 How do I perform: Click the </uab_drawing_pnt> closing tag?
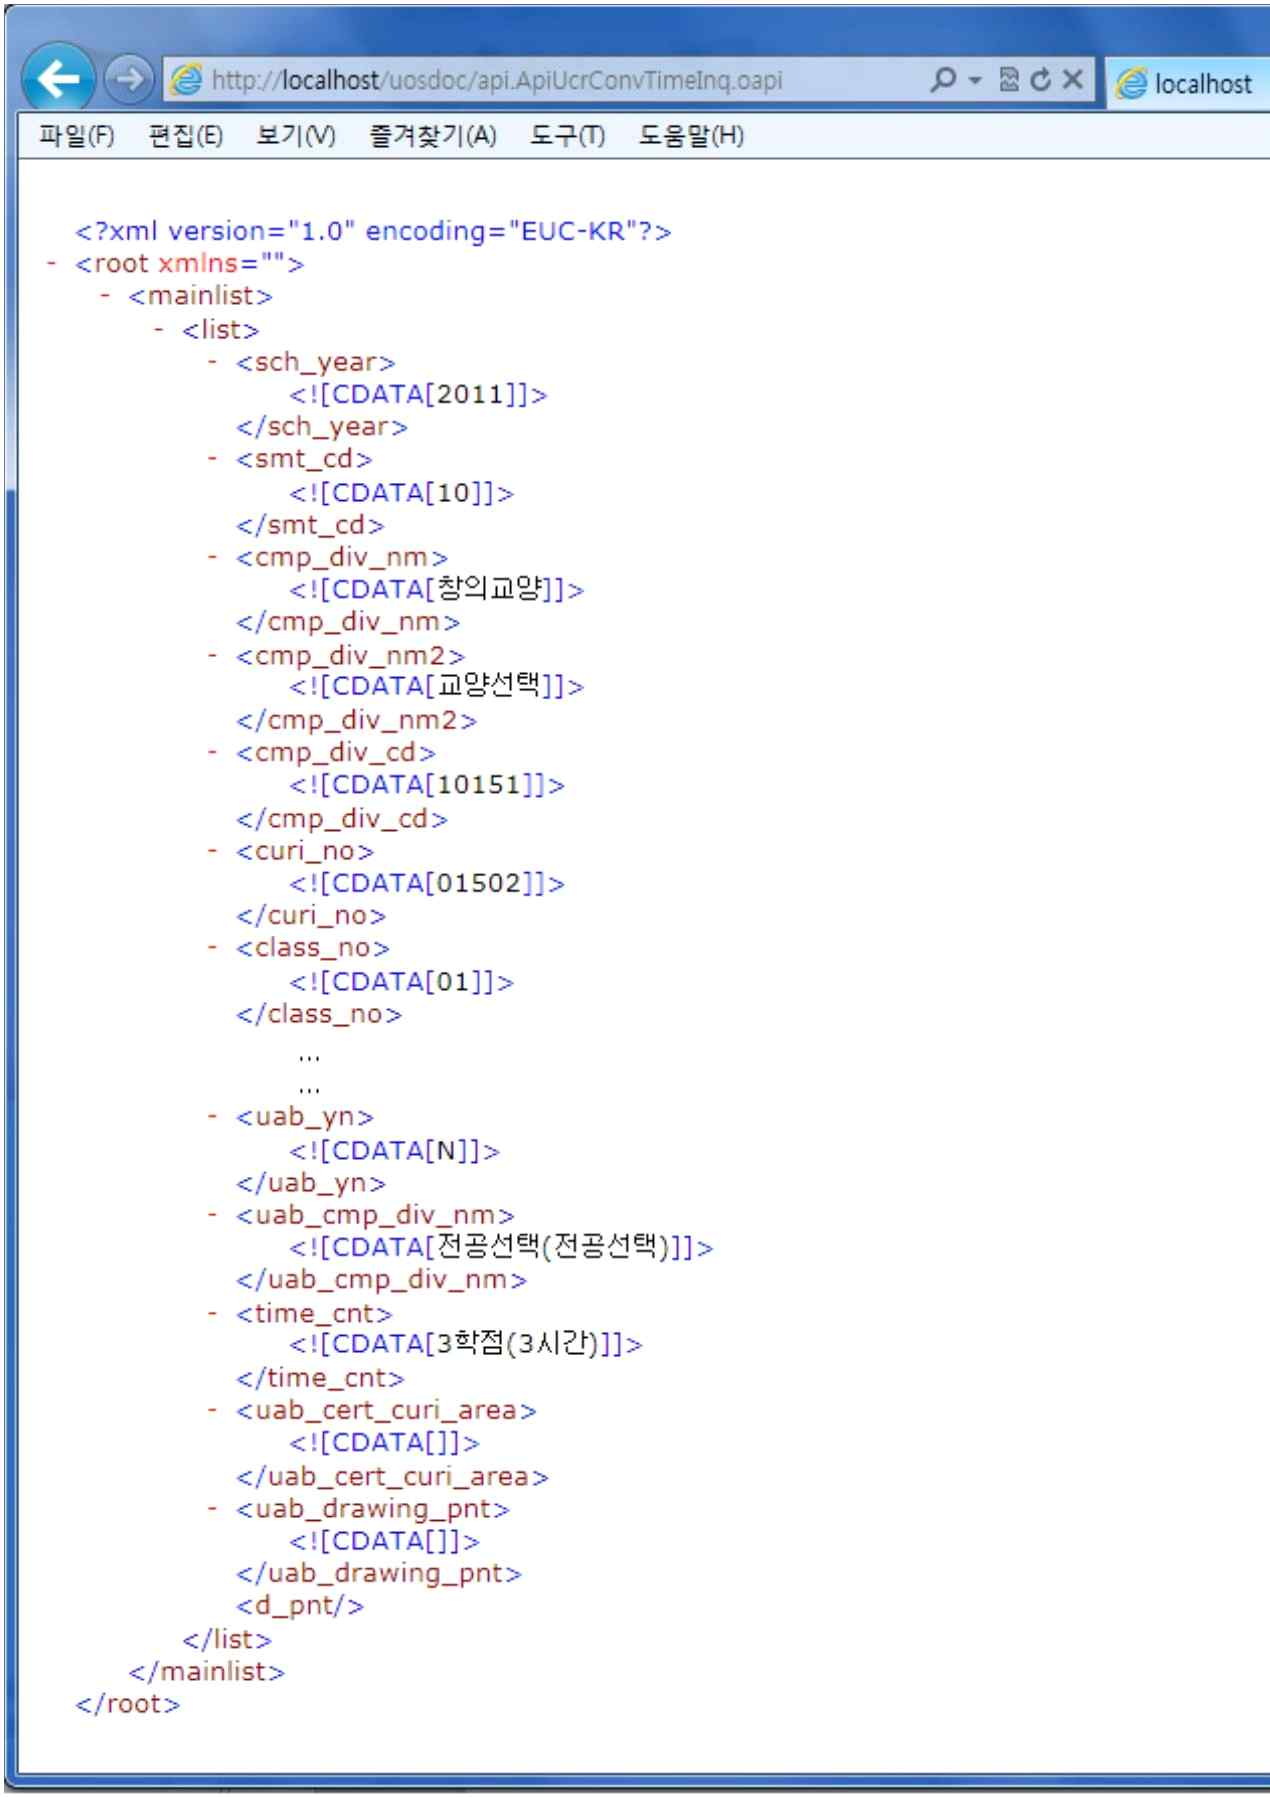tap(379, 1573)
